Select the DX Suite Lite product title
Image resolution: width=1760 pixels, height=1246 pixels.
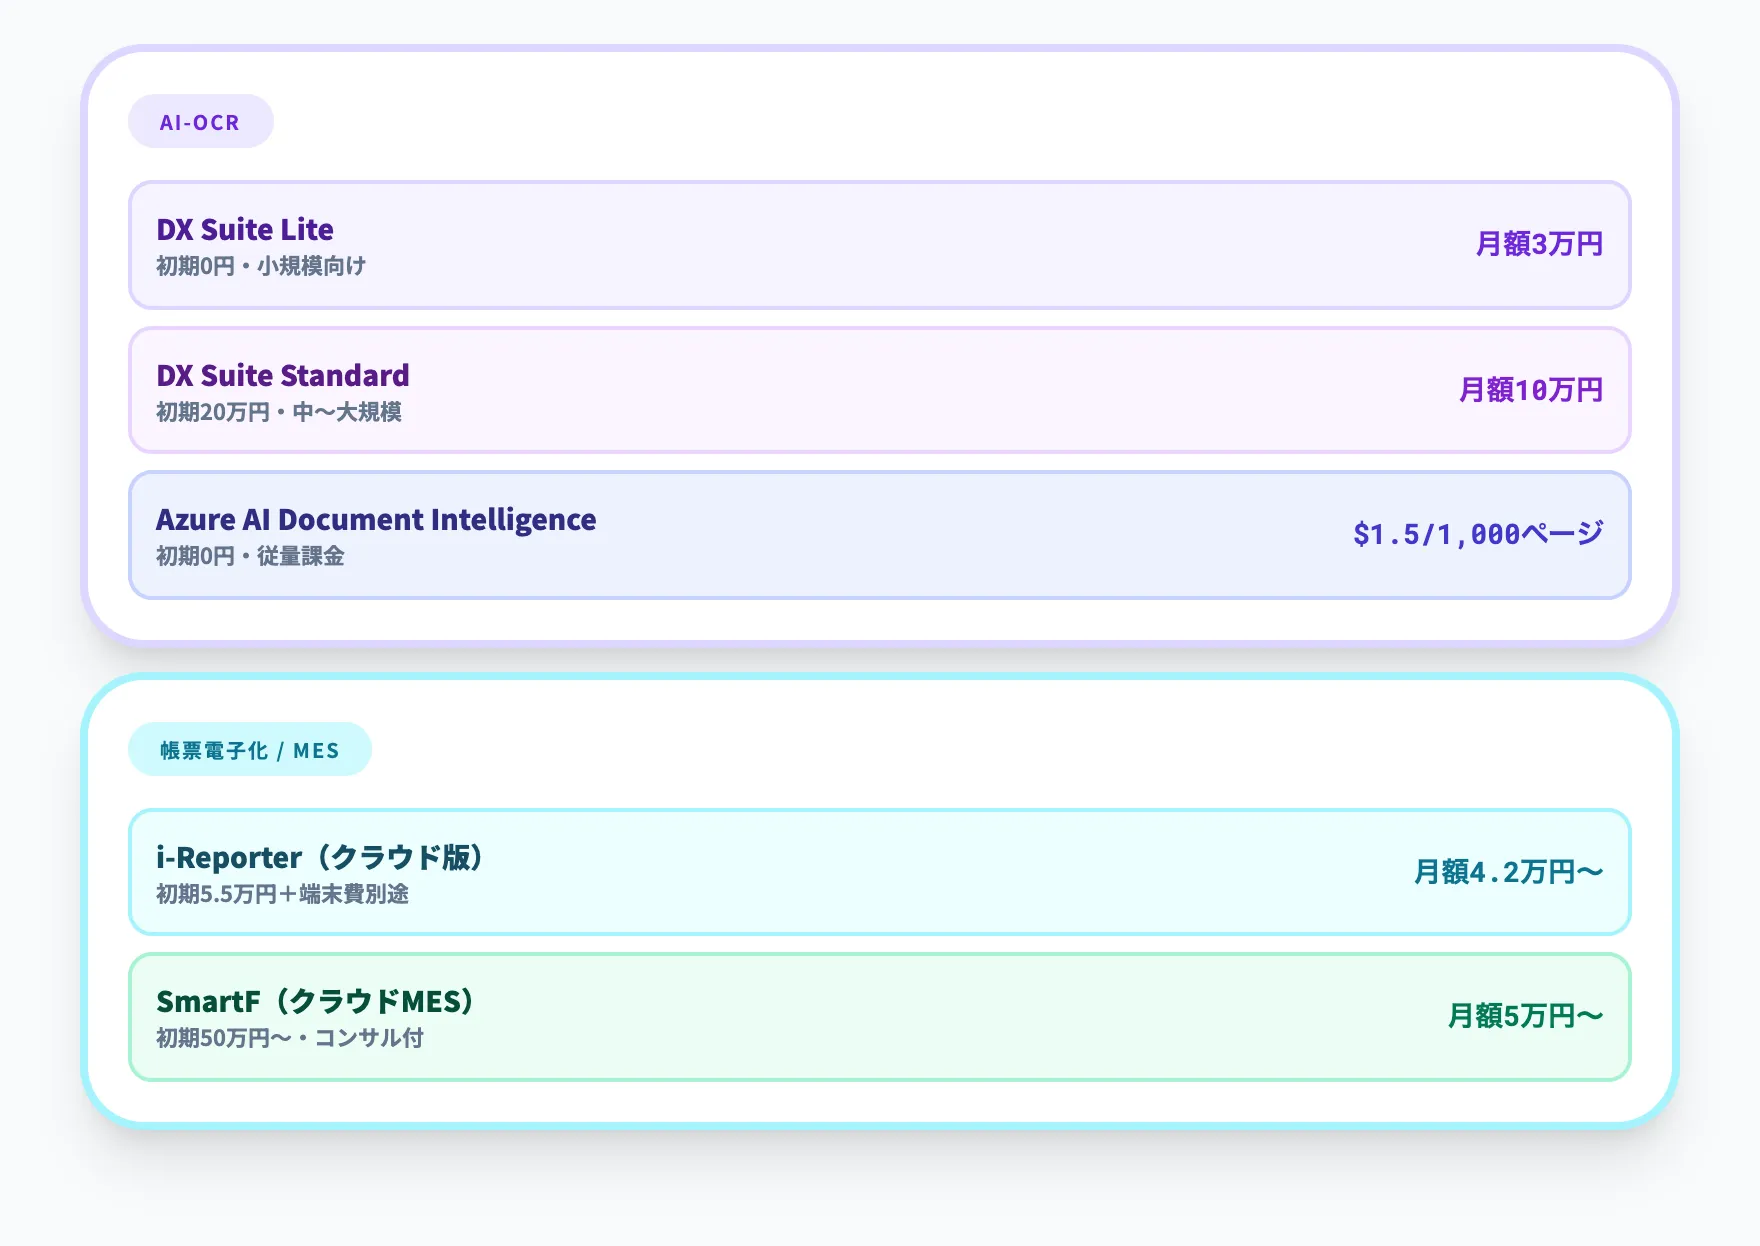tap(245, 230)
